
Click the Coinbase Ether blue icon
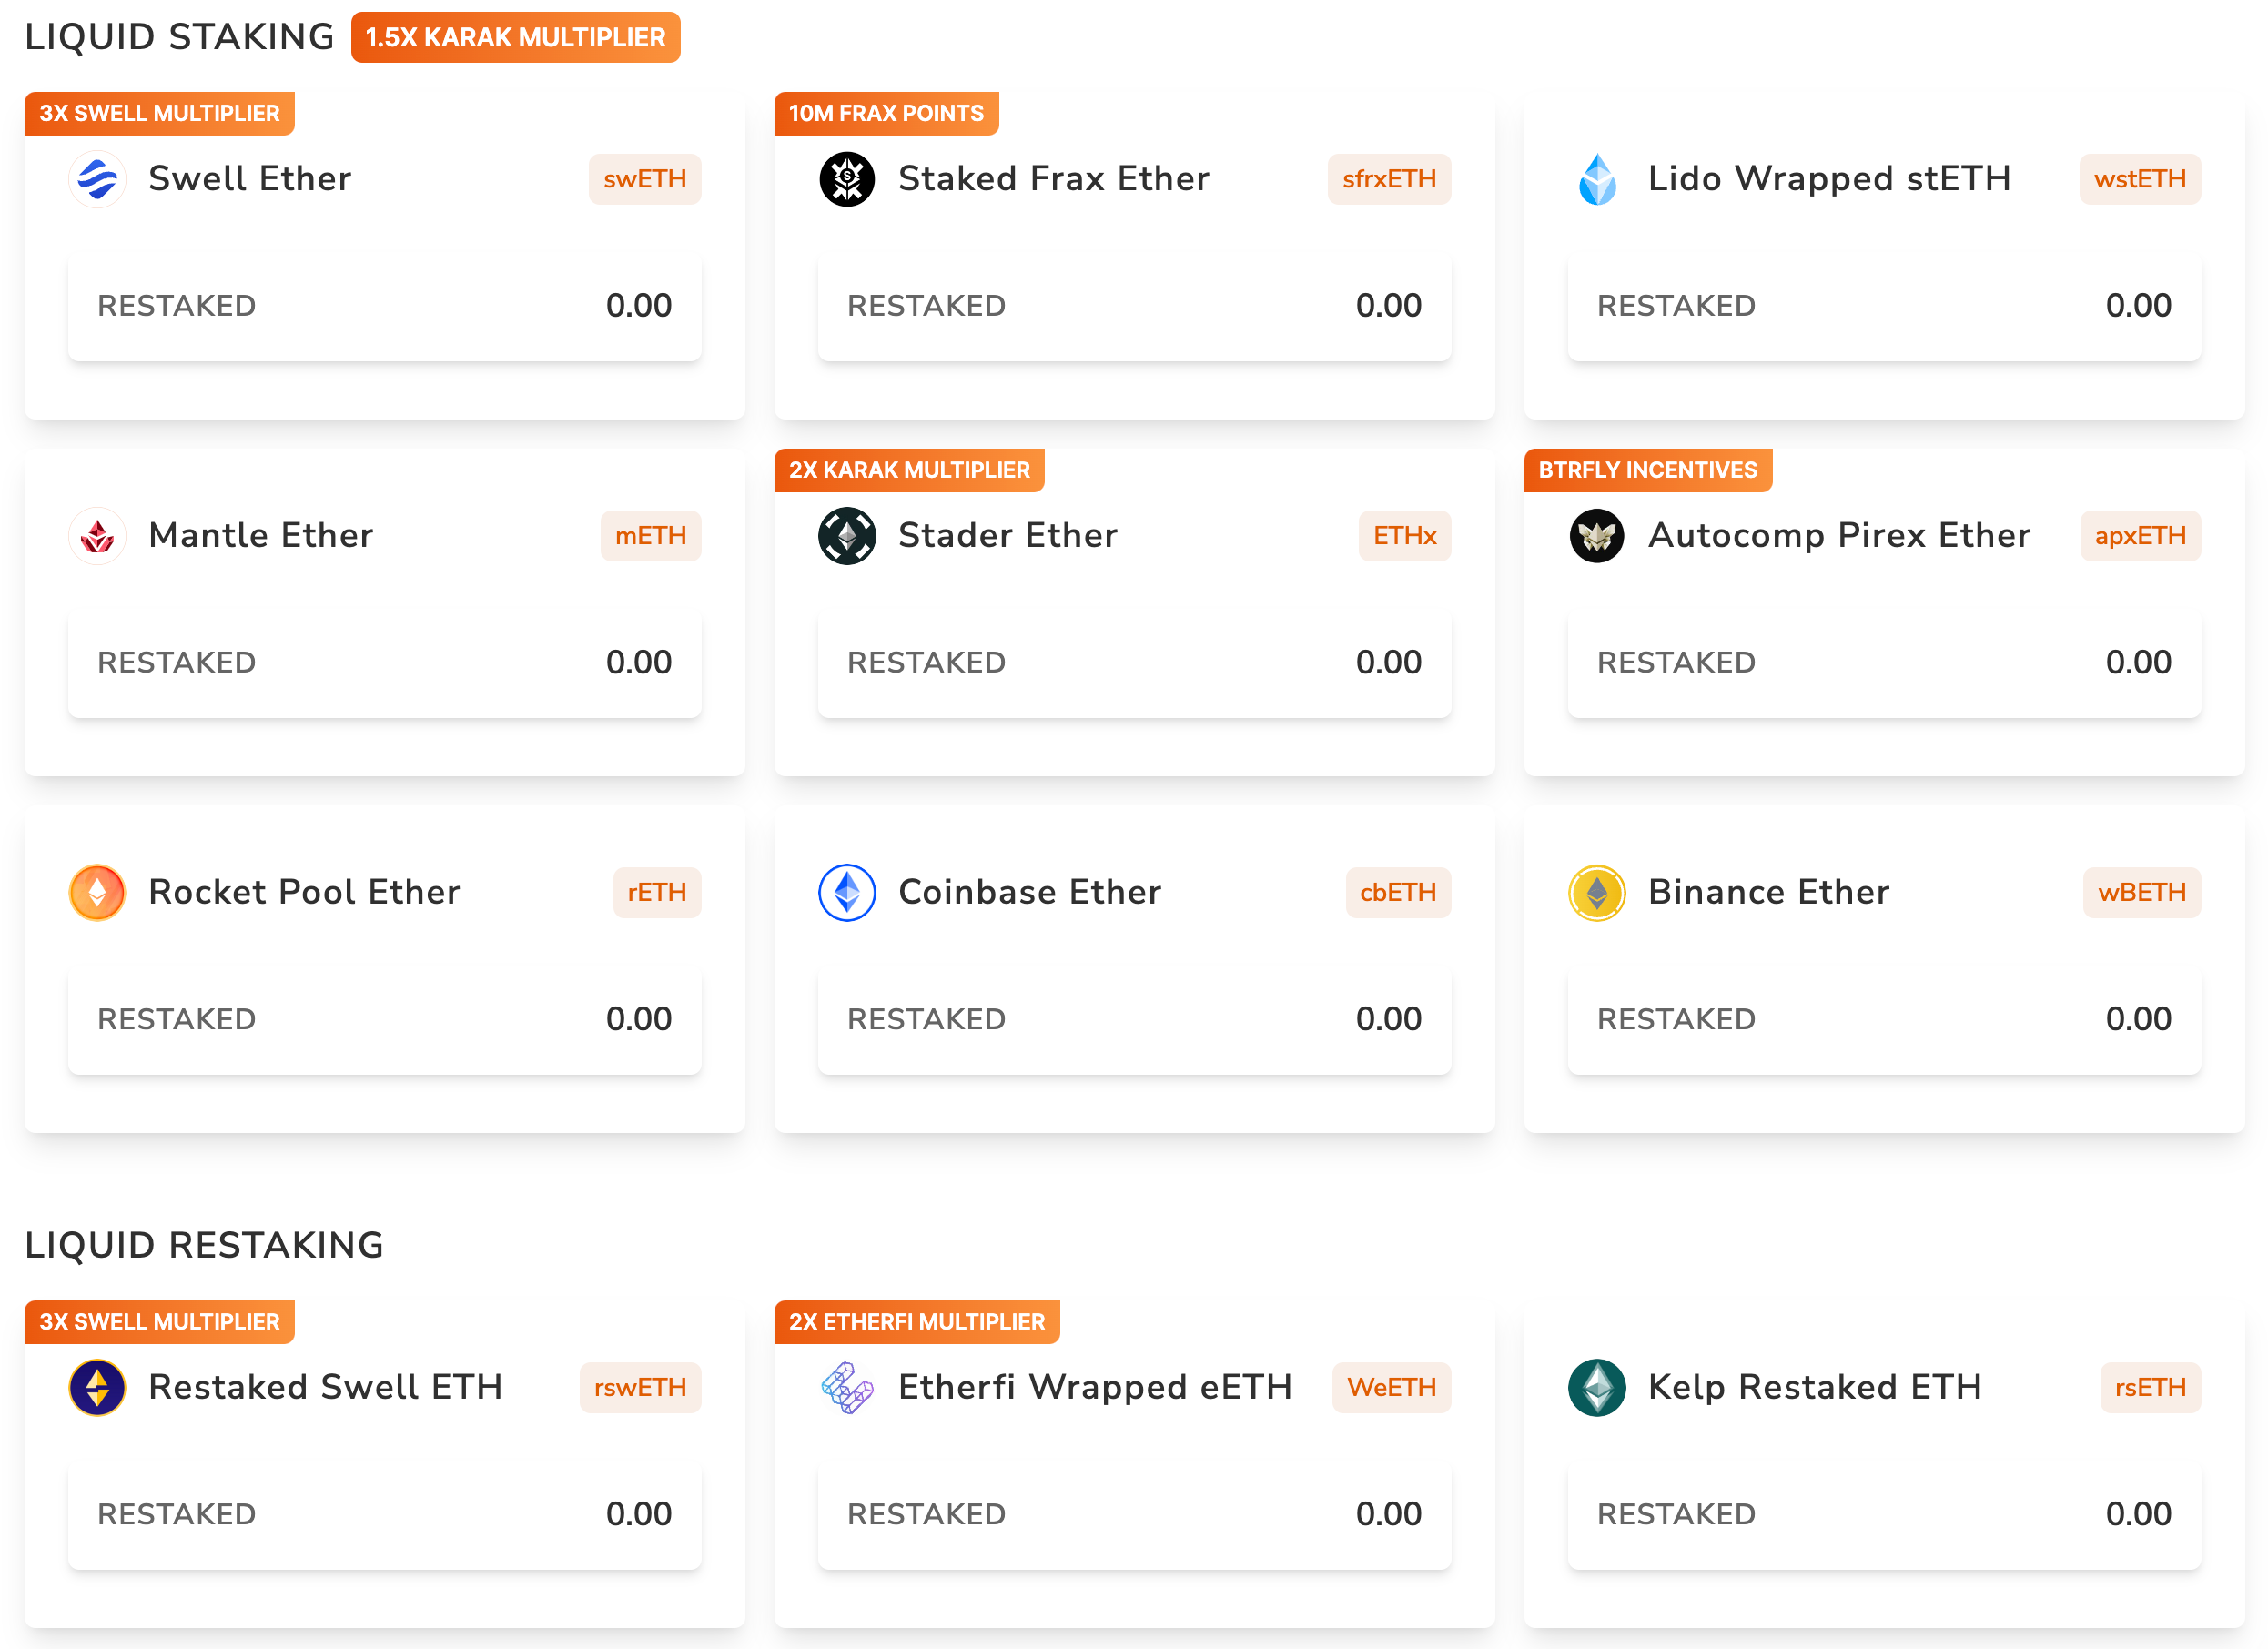[x=846, y=892]
